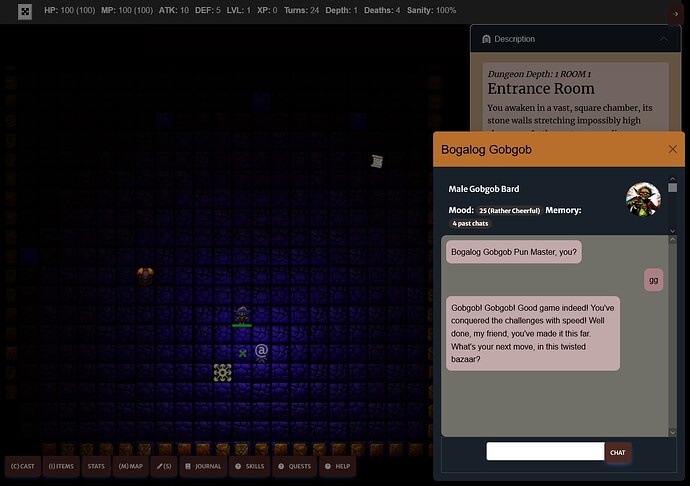The image size is (690, 486).
Task: Close the Bogalog Gobgob chat dialog
Action: coord(672,149)
